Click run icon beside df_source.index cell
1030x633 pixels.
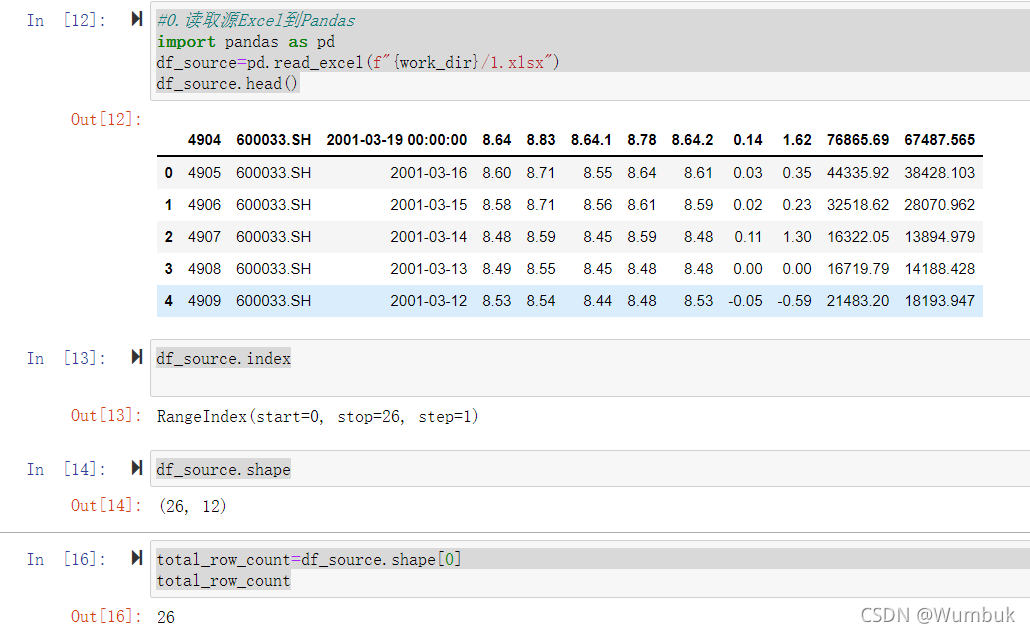(137, 357)
